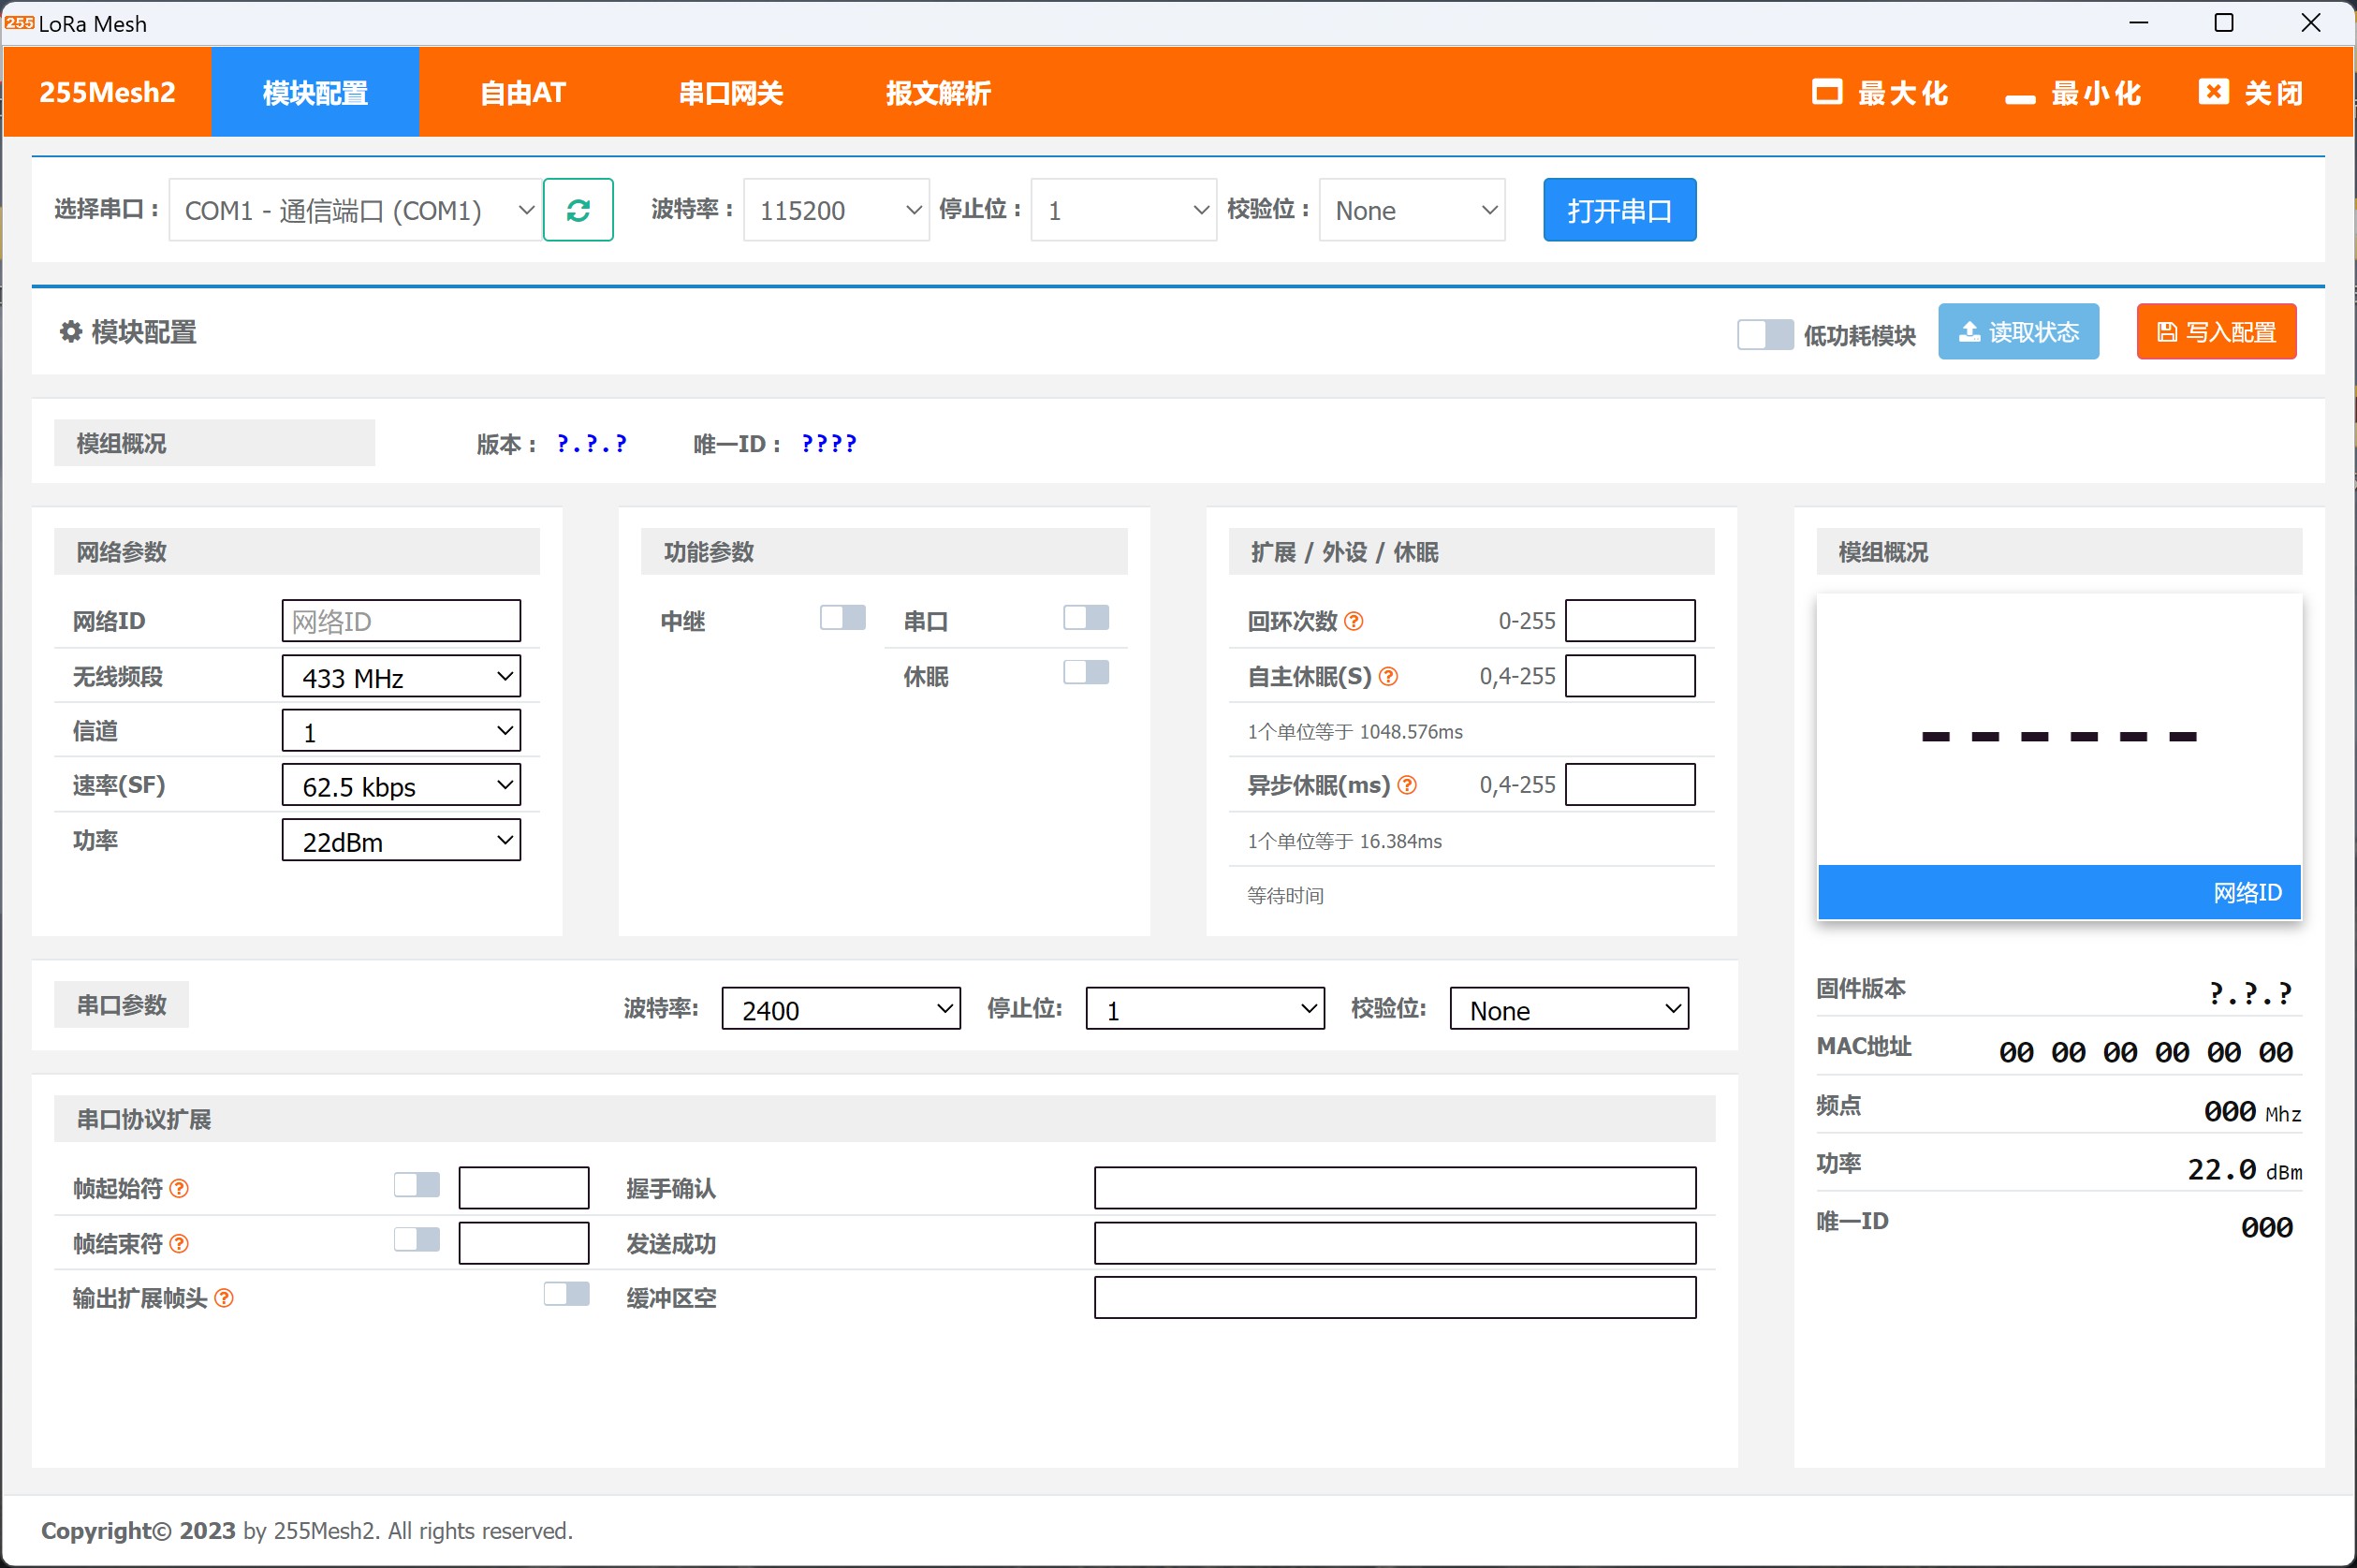Enable the 中继 relay switch
Viewport: 2357px width, 1568px height.
pyautogui.click(x=843, y=618)
